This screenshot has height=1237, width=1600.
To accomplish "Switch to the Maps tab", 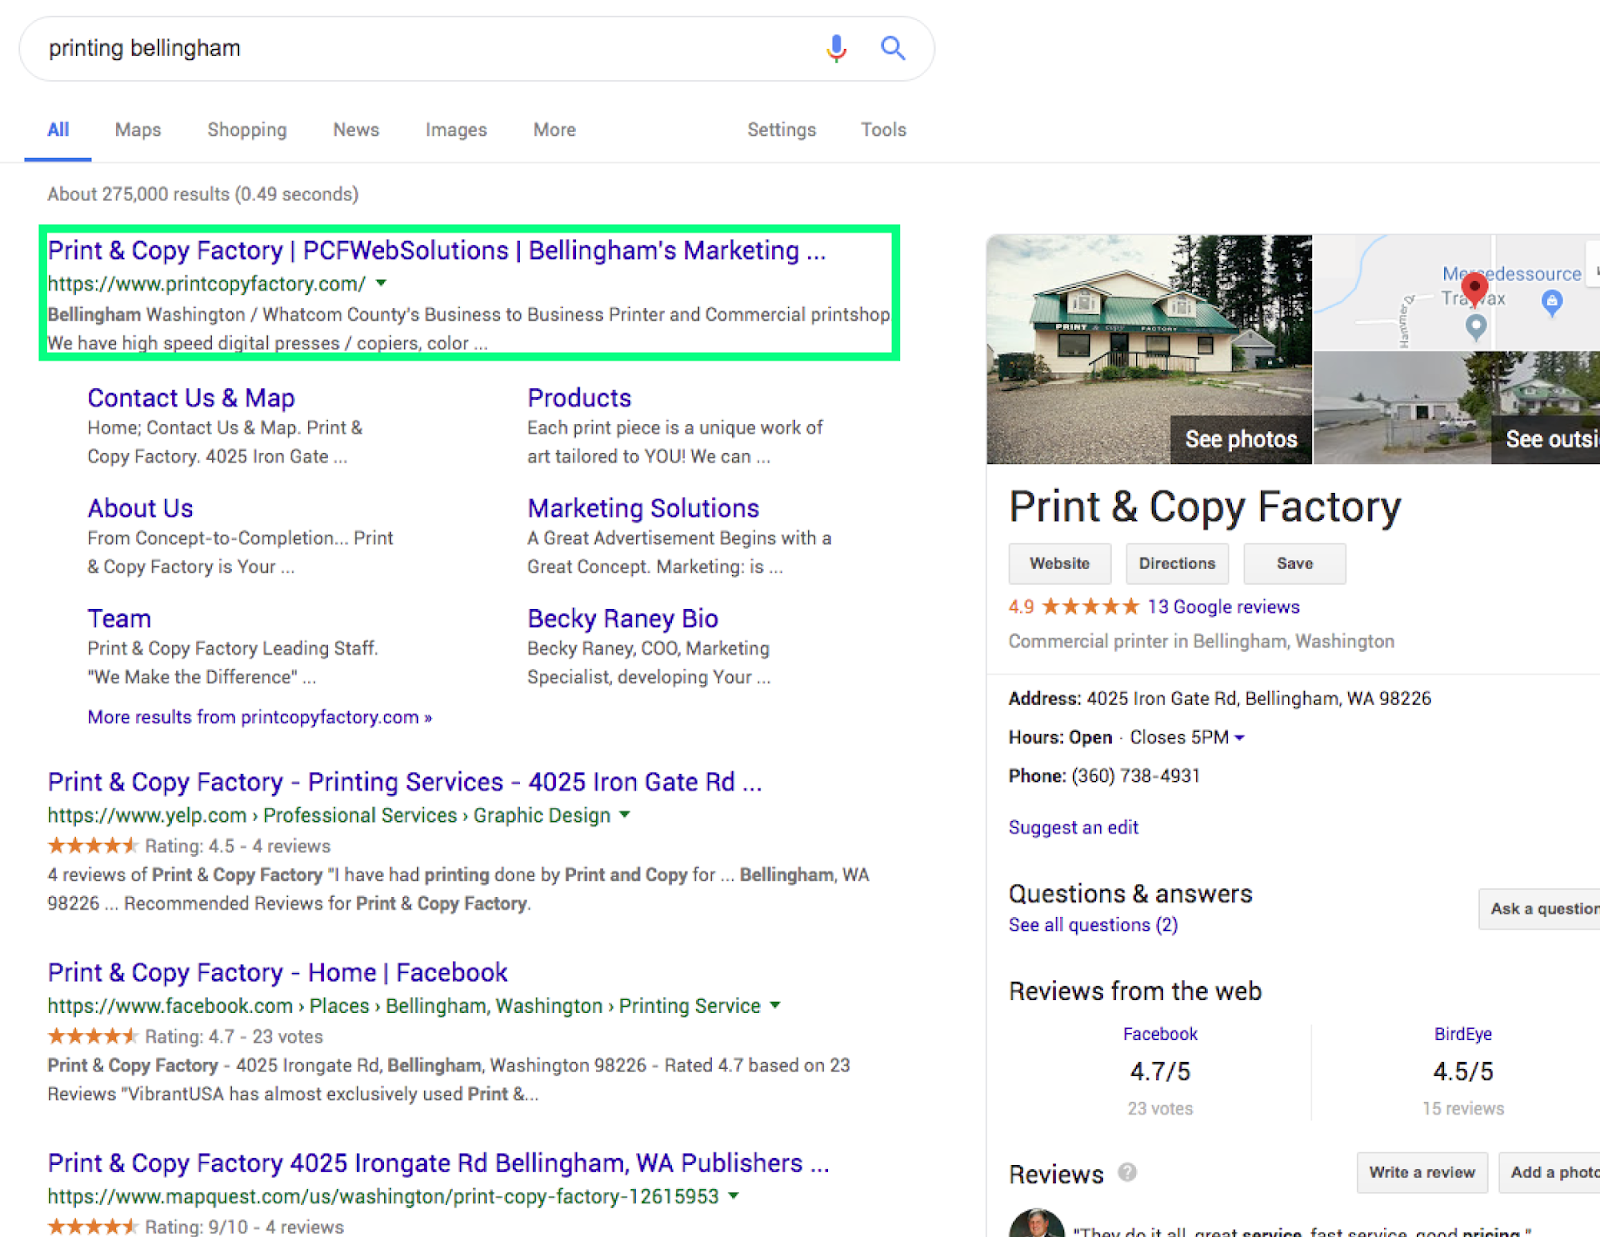I will click(x=138, y=130).
